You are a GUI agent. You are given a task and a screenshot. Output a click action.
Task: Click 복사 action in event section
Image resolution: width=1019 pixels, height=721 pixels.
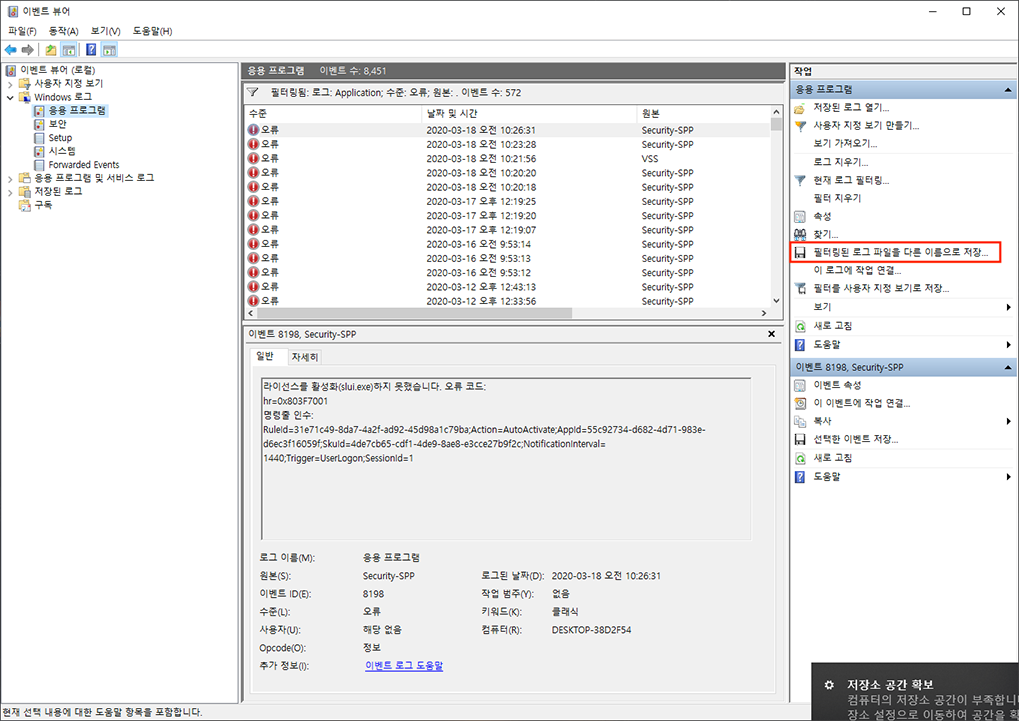(822, 421)
